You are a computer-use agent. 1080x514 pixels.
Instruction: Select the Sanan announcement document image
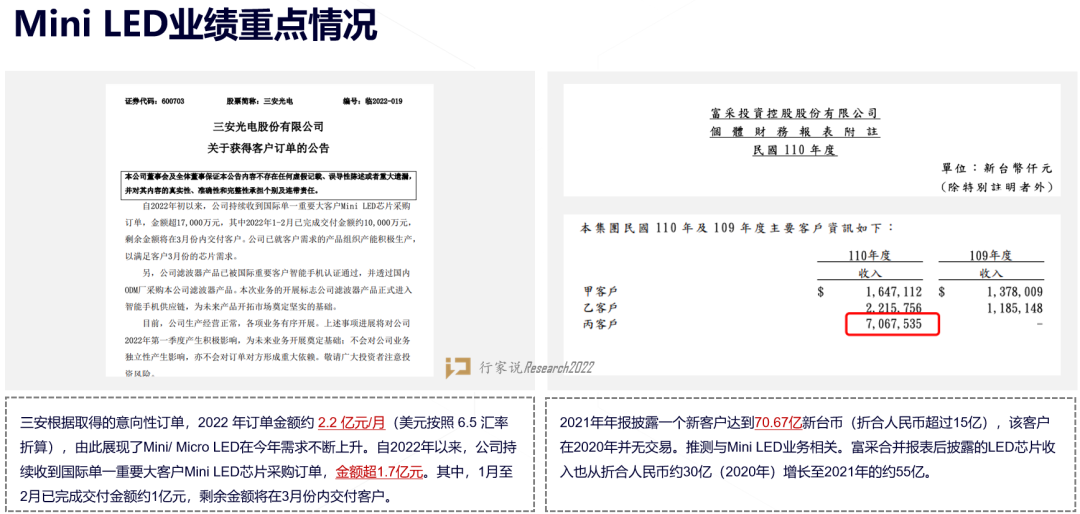click(269, 230)
